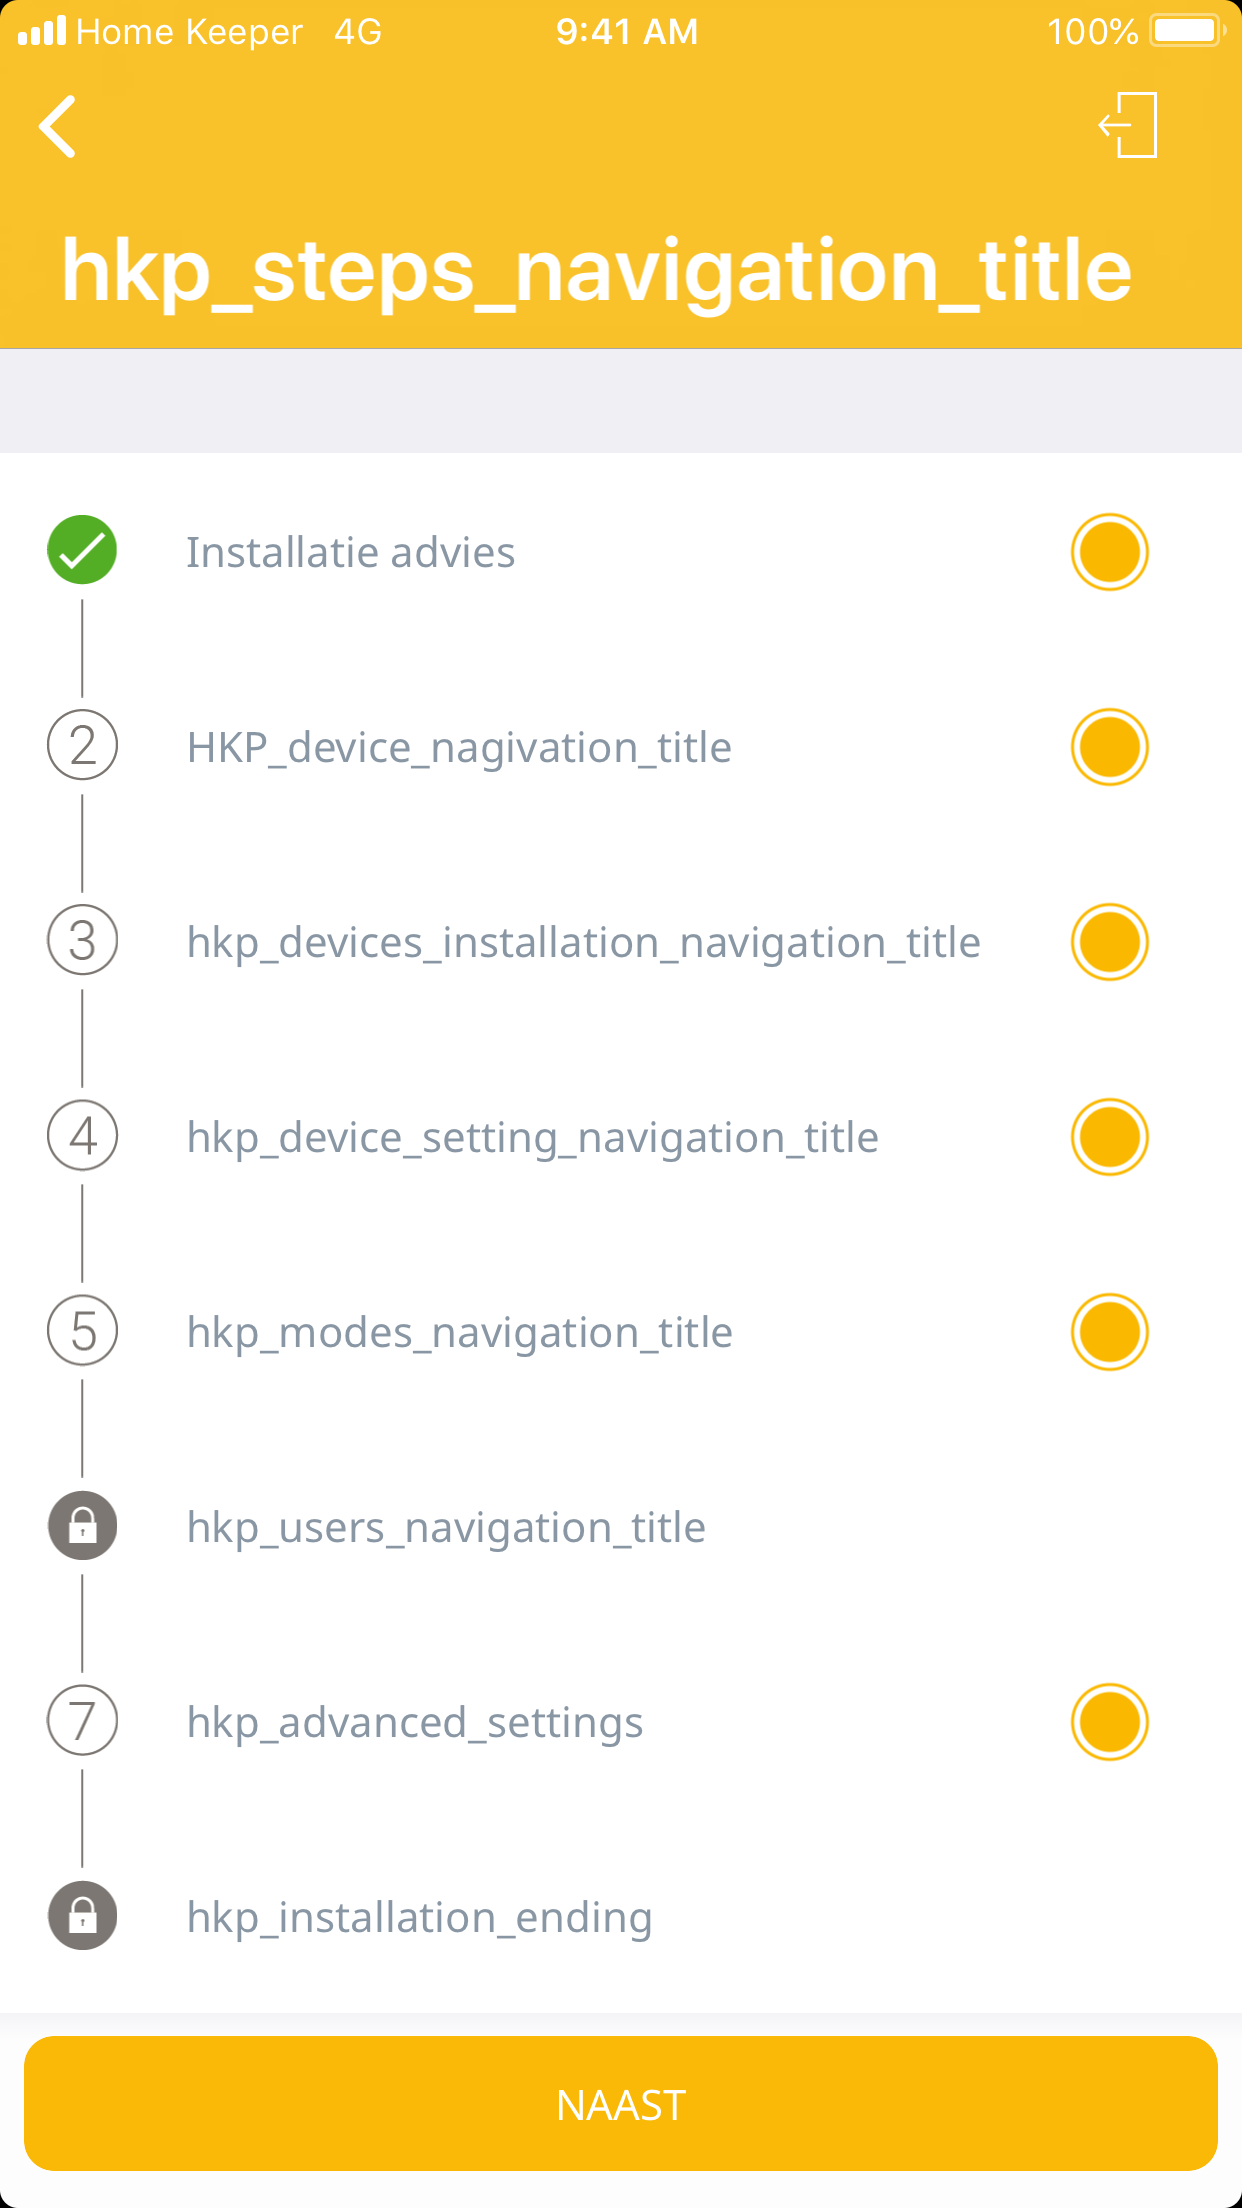The image size is (1242, 2208).
Task: Select yellow radio for Installatie advies
Action: click(1109, 552)
